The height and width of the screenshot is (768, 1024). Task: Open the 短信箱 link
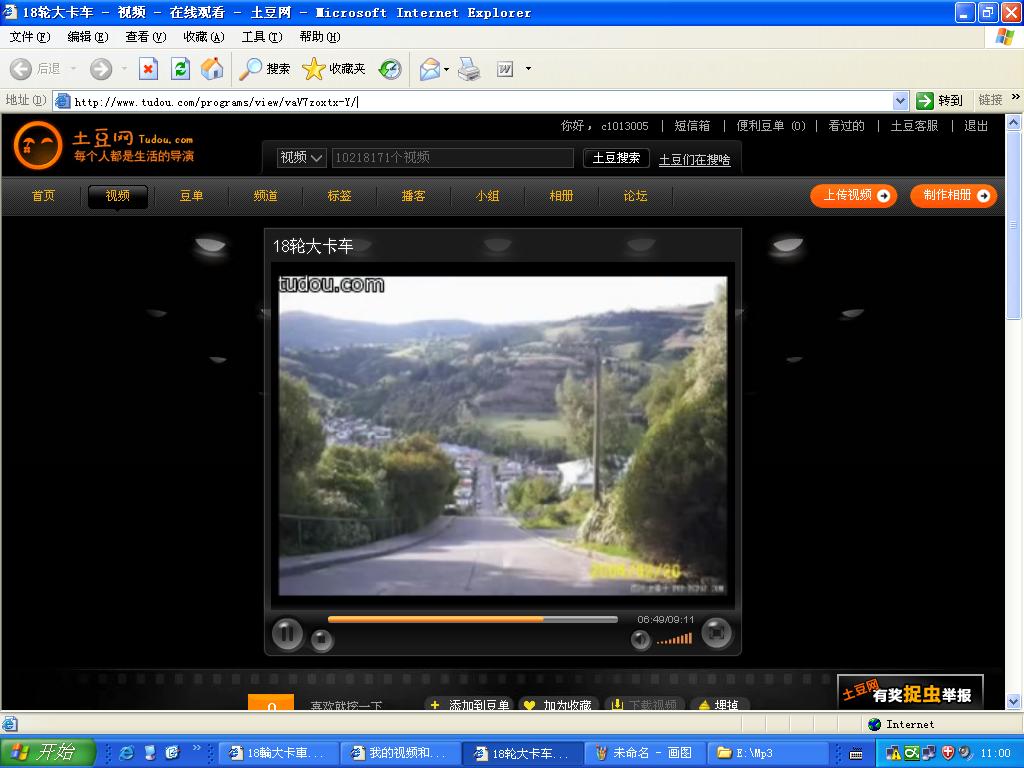692,126
